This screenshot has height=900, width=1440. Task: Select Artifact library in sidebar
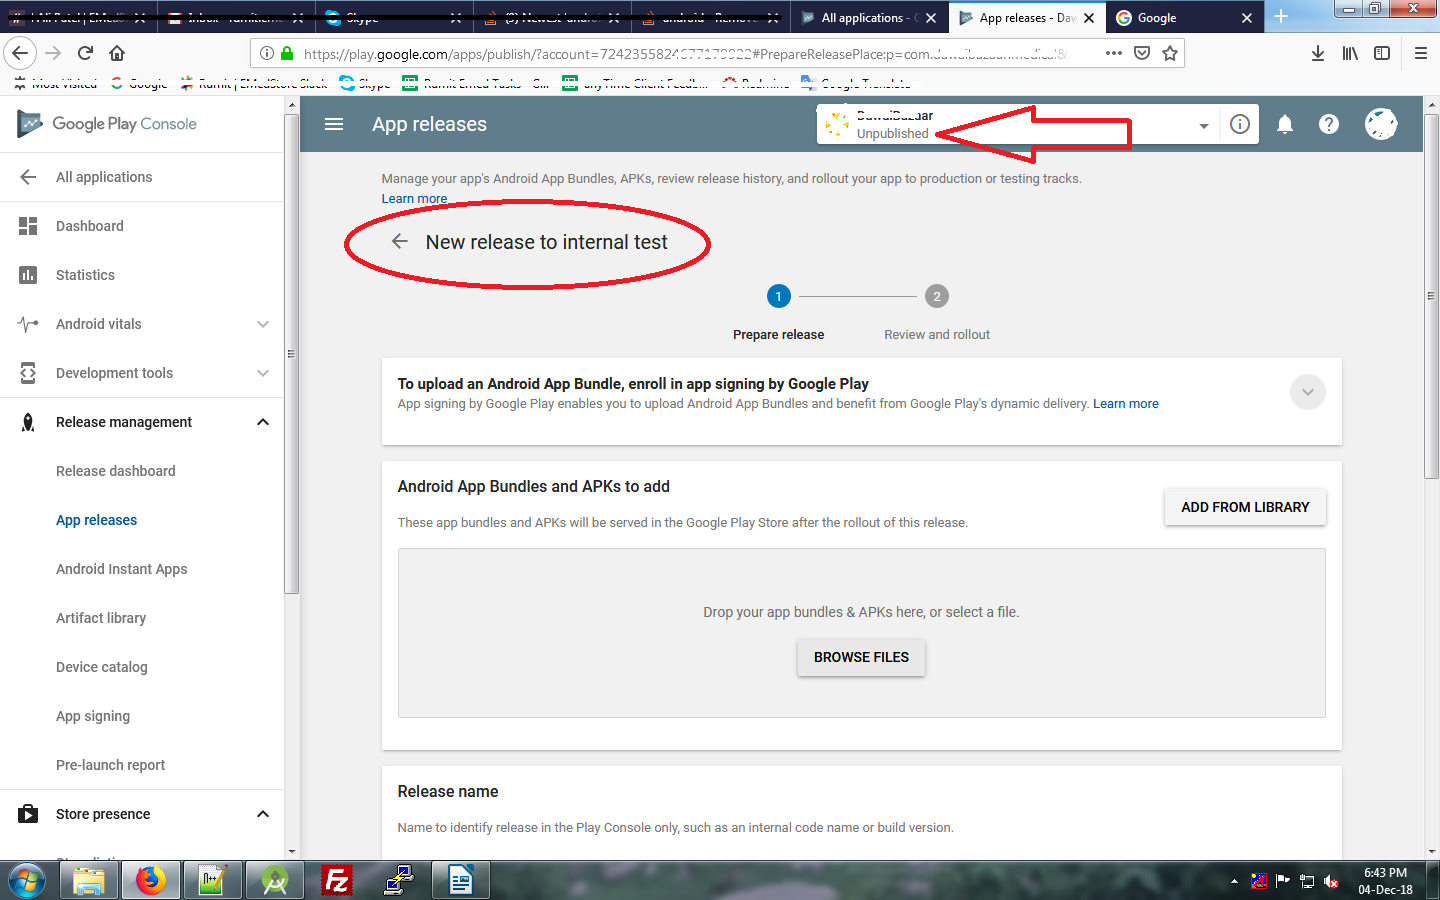click(x=101, y=618)
